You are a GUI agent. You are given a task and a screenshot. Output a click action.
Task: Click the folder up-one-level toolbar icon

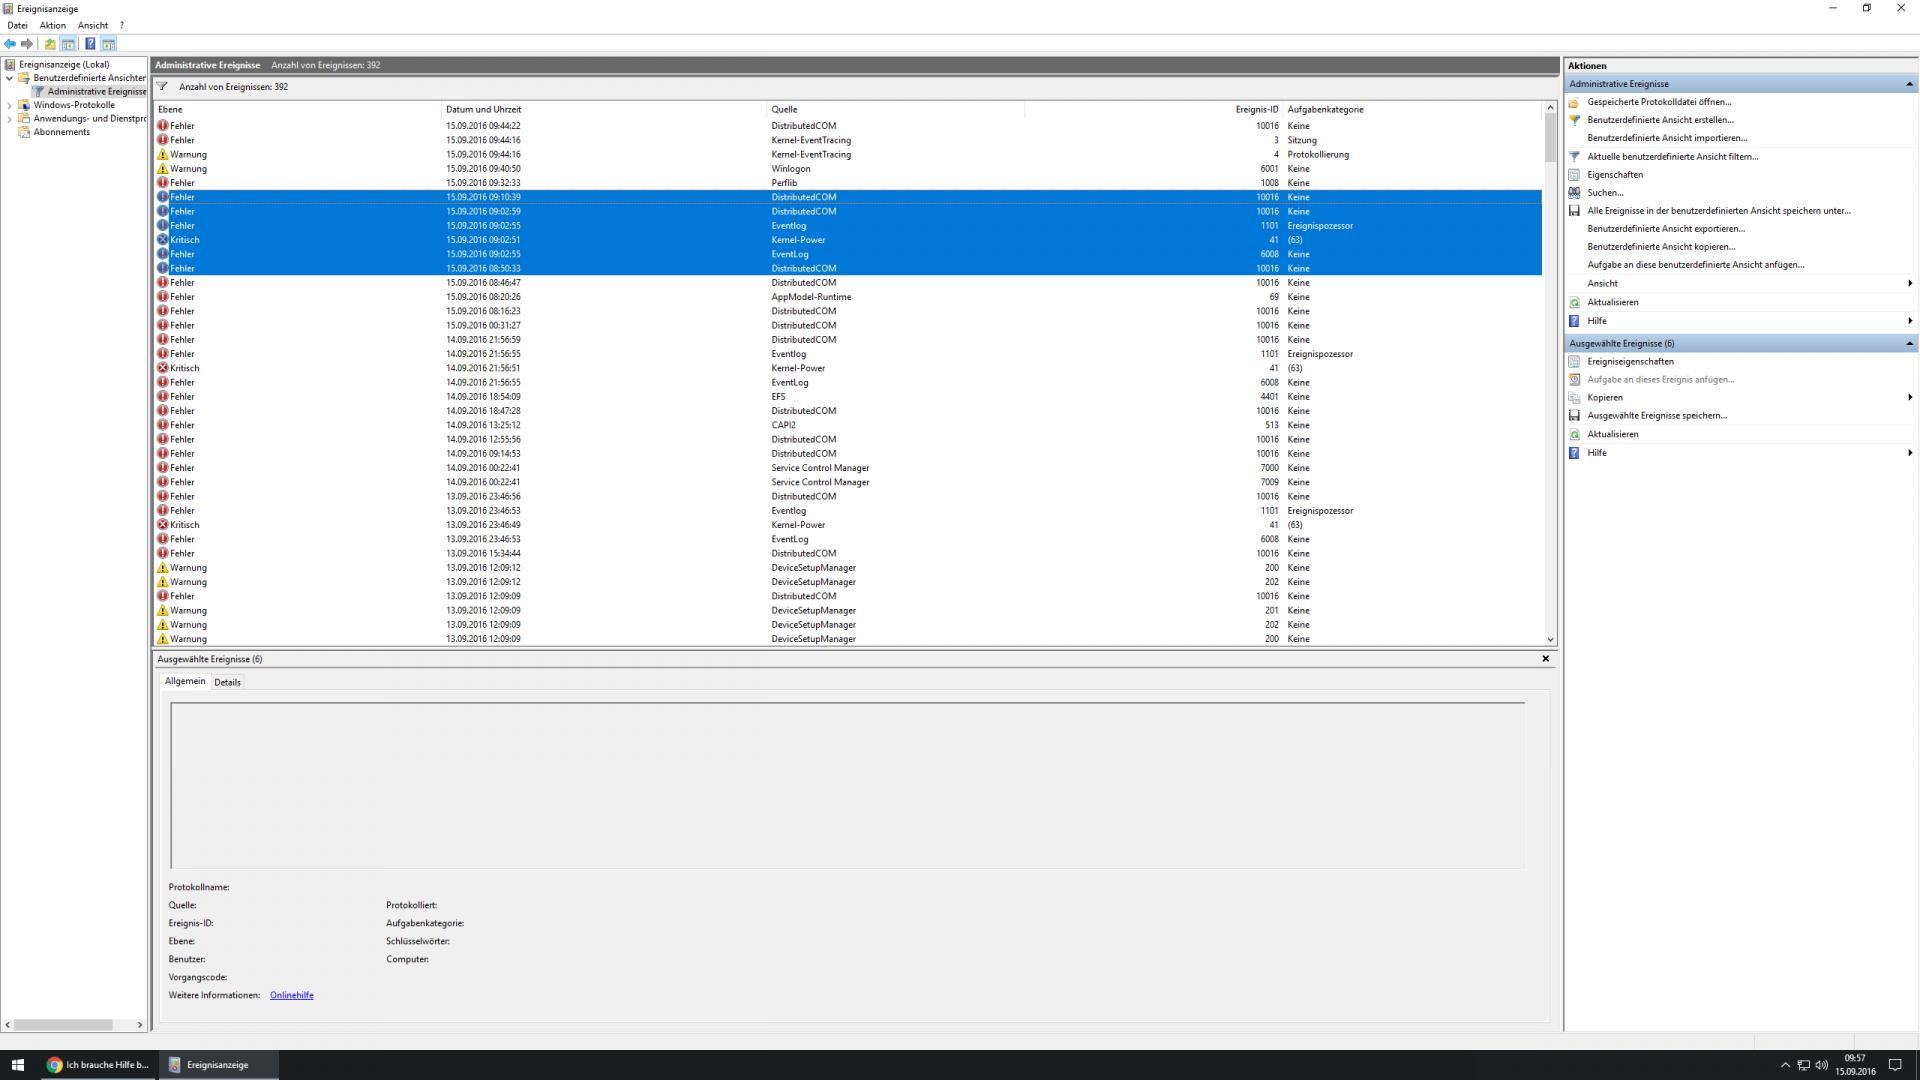(x=50, y=44)
